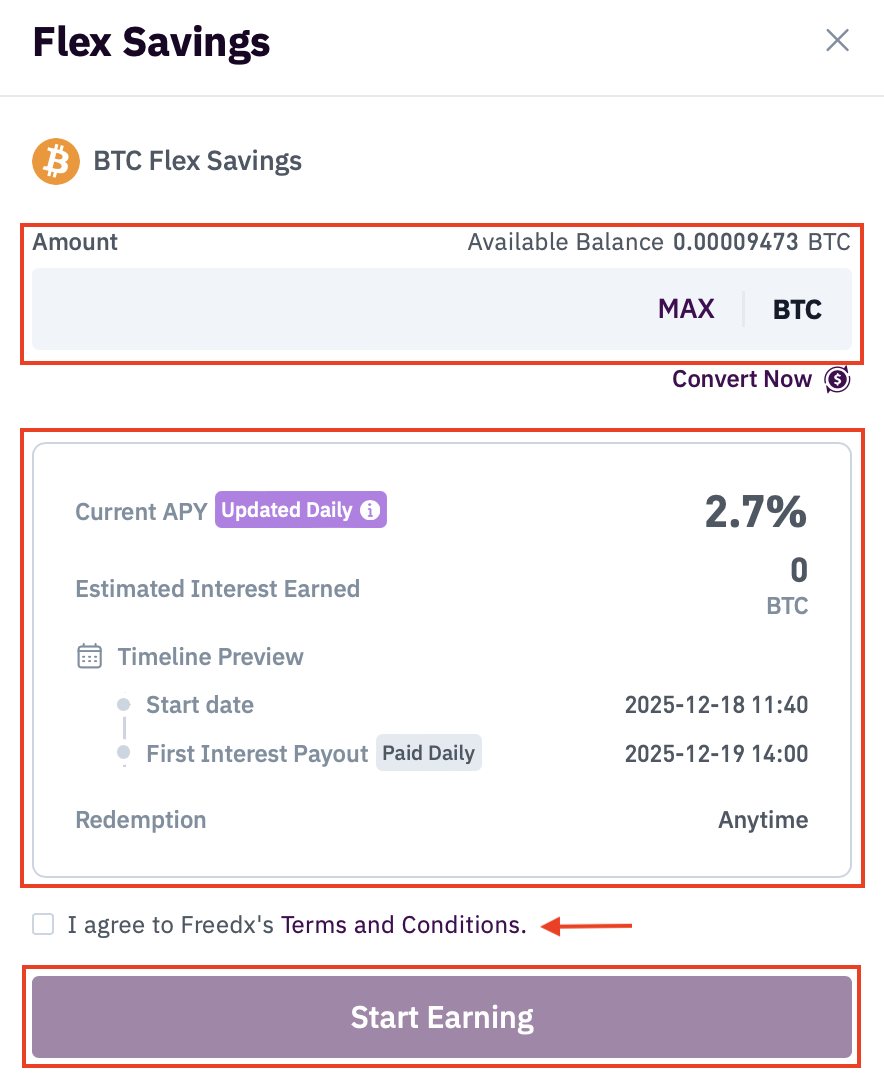Focus the Amount input field
The height and width of the screenshot is (1090, 884).
[x=330, y=309]
